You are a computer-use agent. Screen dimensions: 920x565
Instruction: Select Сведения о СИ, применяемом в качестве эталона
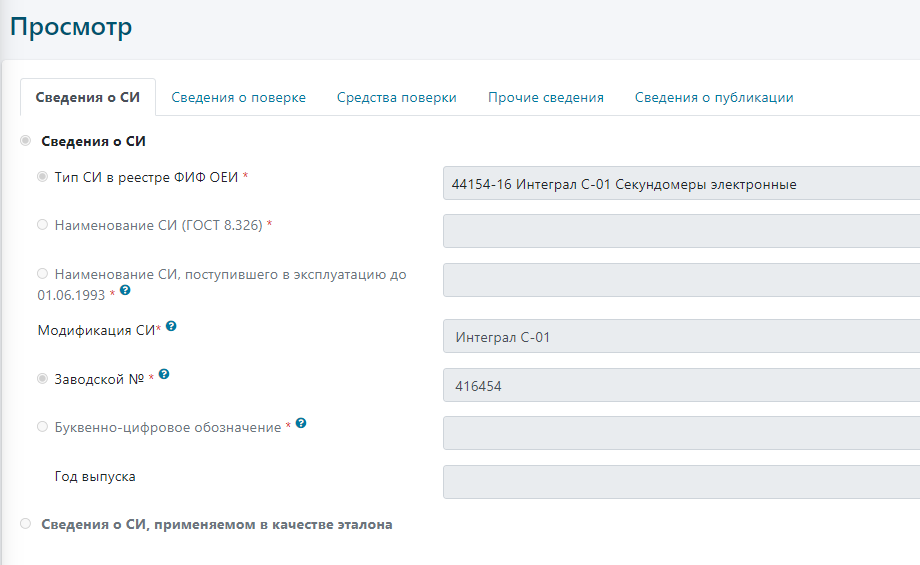click(25, 524)
